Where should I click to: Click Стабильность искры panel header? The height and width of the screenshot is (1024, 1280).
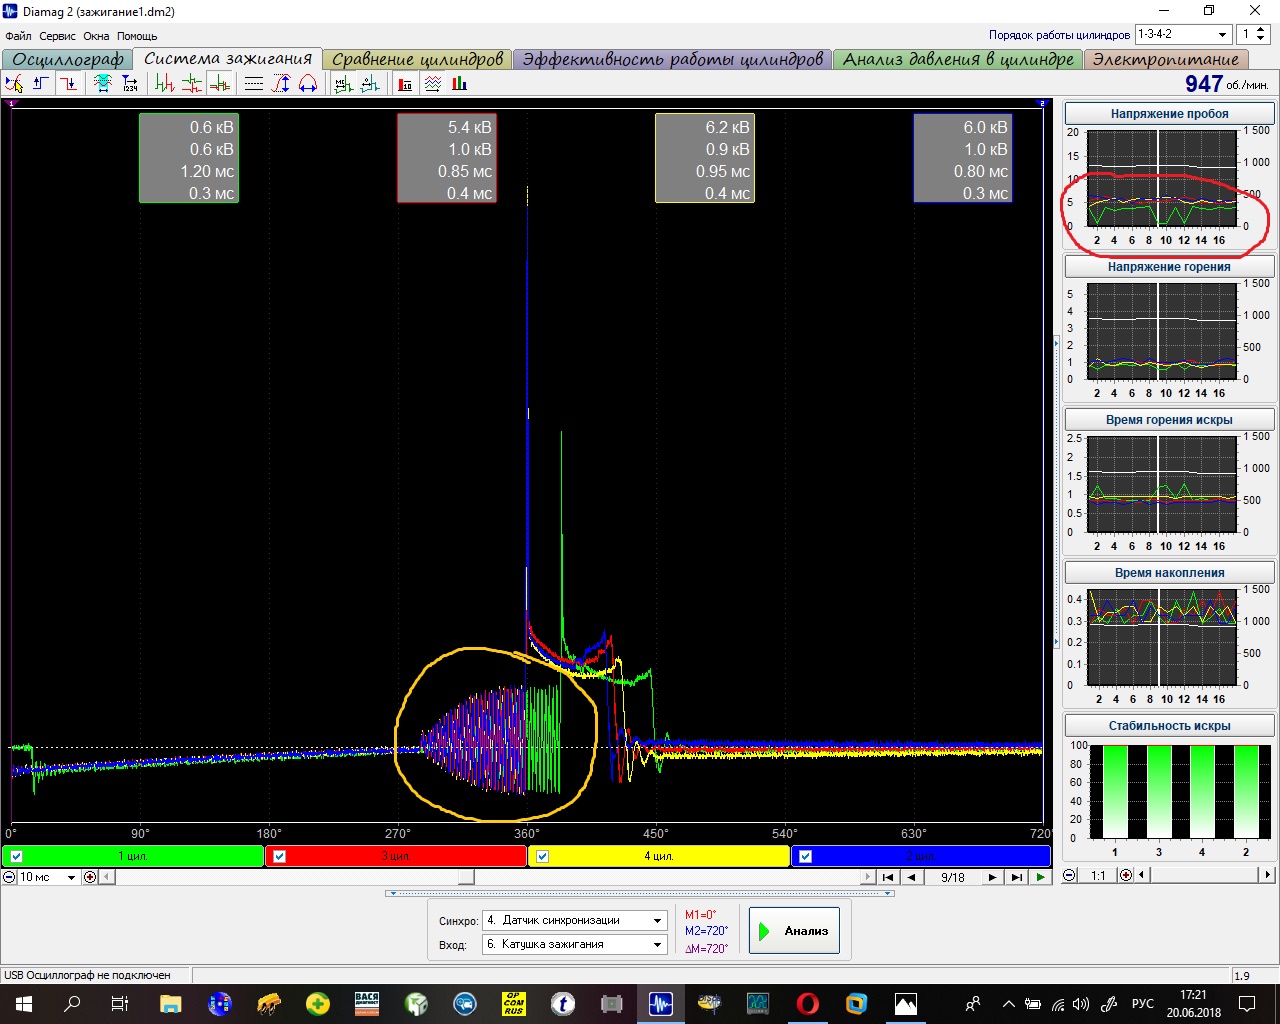tap(1169, 726)
